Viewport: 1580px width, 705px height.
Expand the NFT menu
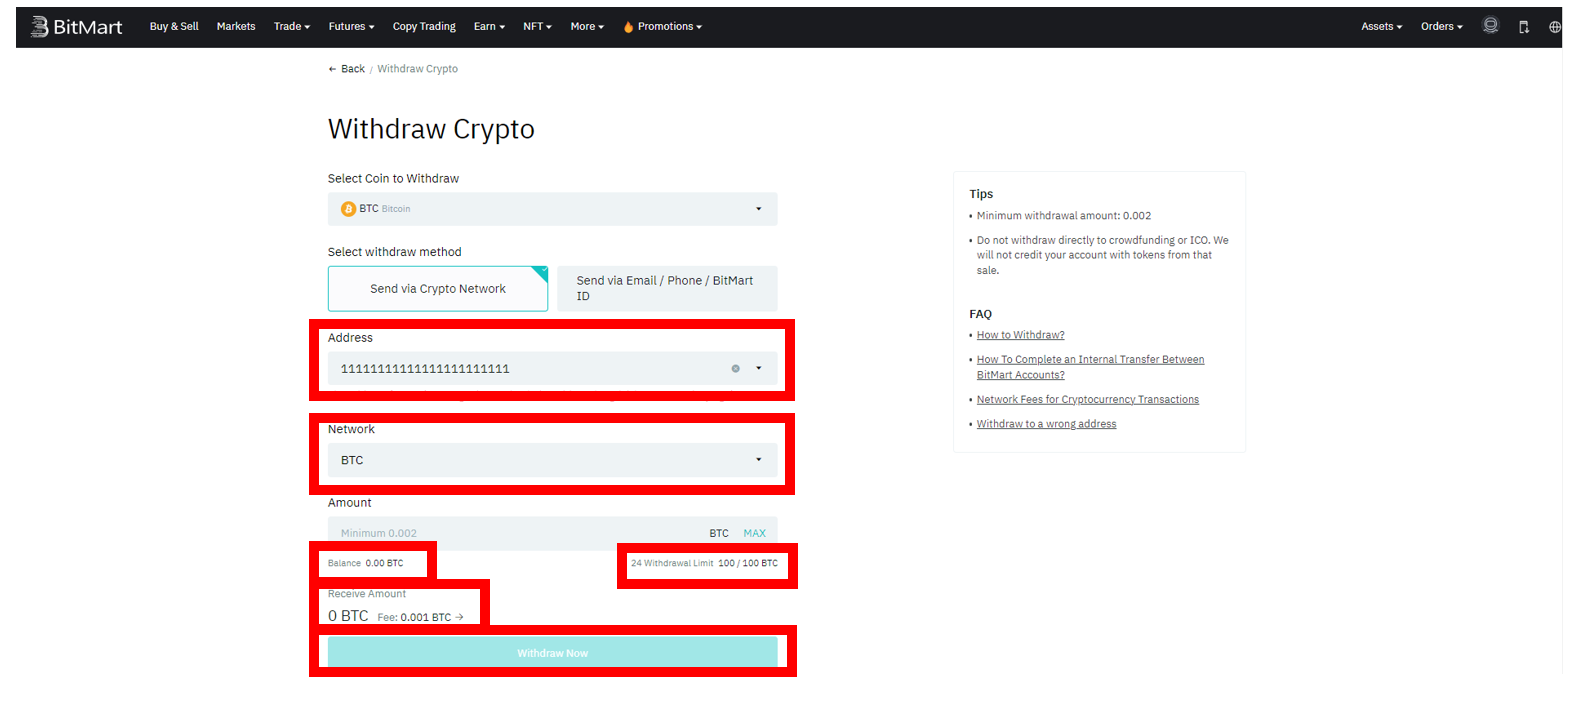(537, 27)
